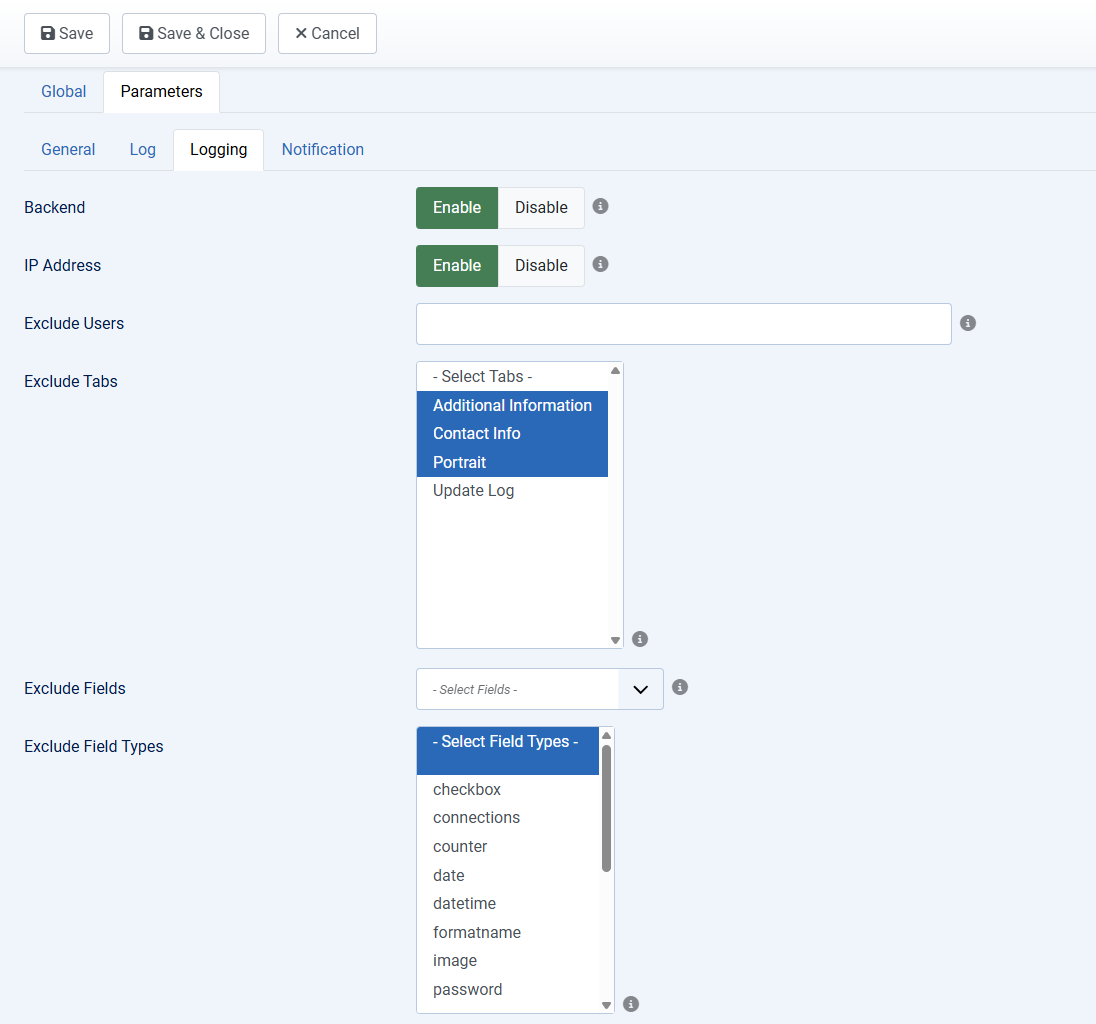Click the Exclude Users input field
The image size is (1096, 1024).
click(684, 324)
